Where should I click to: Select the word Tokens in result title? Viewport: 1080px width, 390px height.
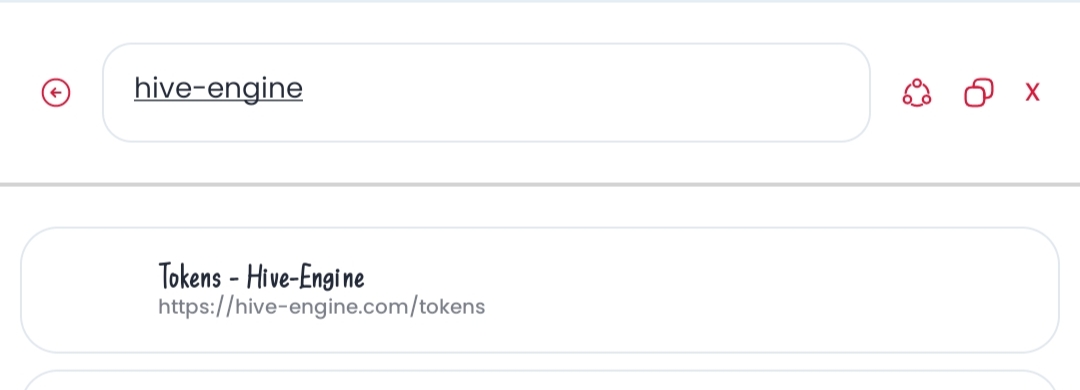190,277
